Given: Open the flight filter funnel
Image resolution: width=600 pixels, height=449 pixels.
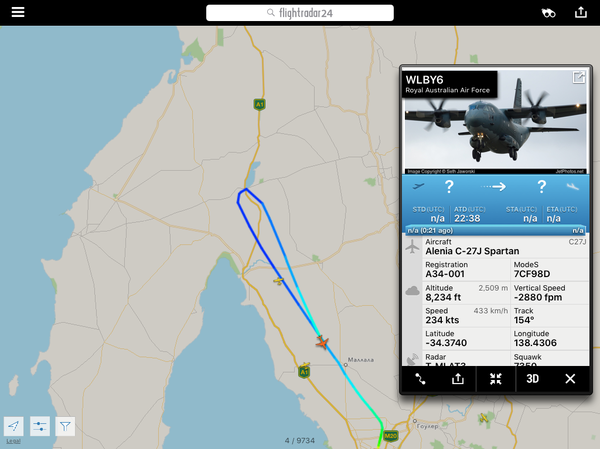Looking at the screenshot, I should (x=65, y=426).
